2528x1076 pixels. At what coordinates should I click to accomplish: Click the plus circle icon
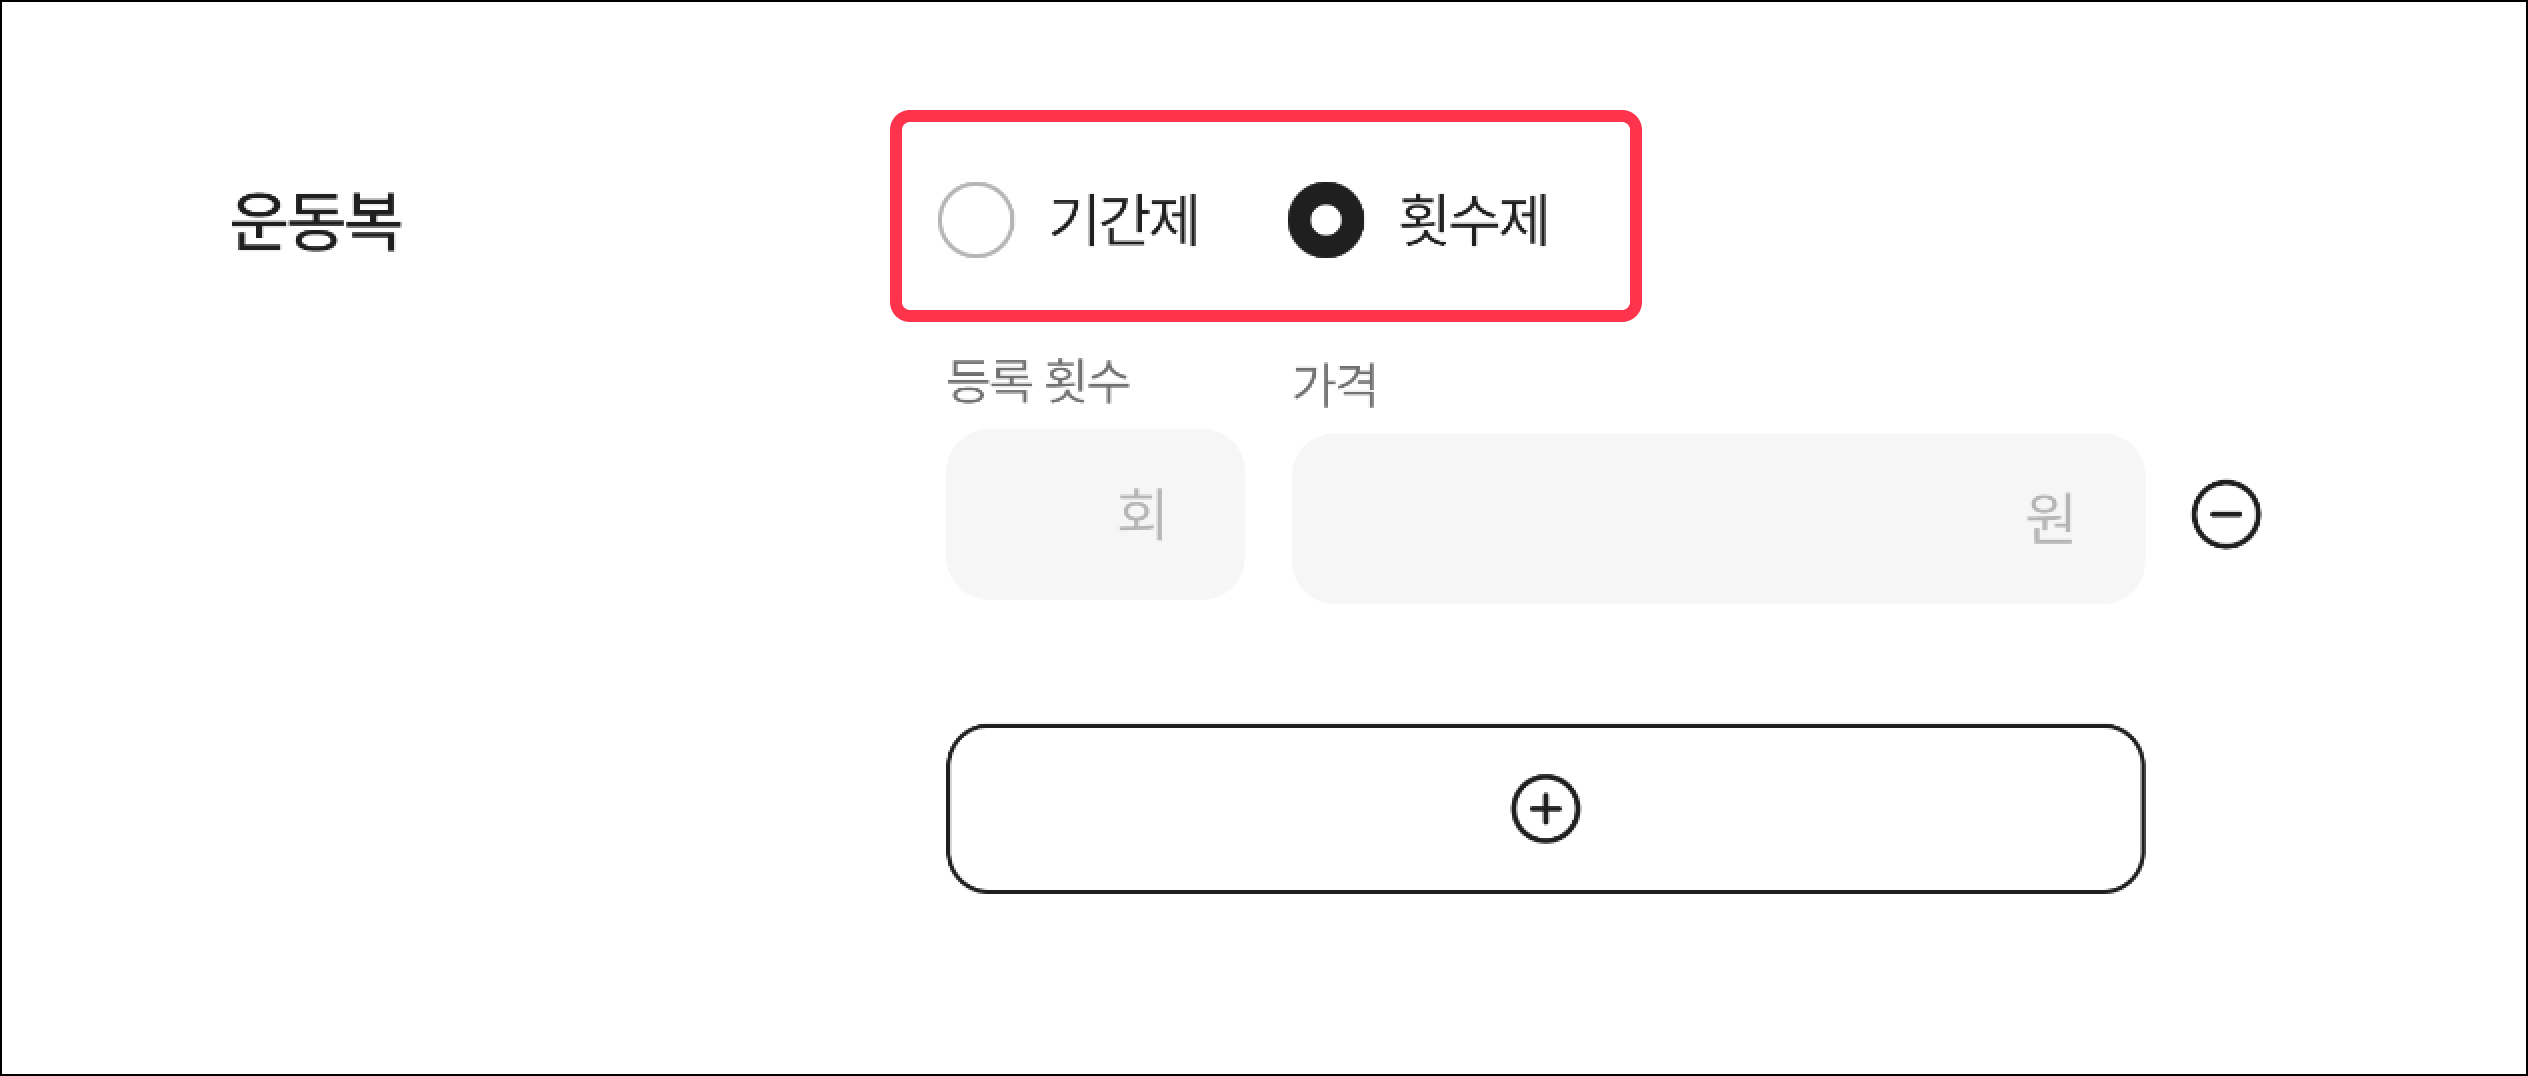[x=1545, y=808]
